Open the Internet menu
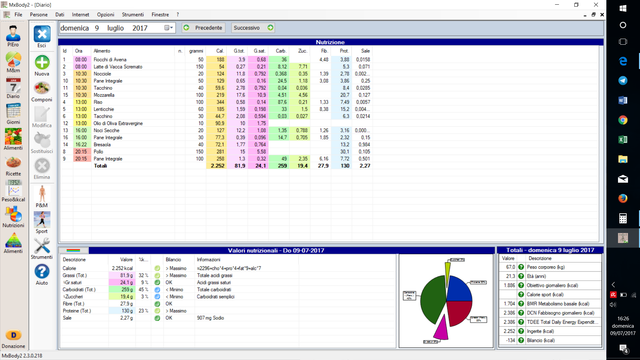Image resolution: width=640 pixels, height=360 pixels. pos(80,14)
